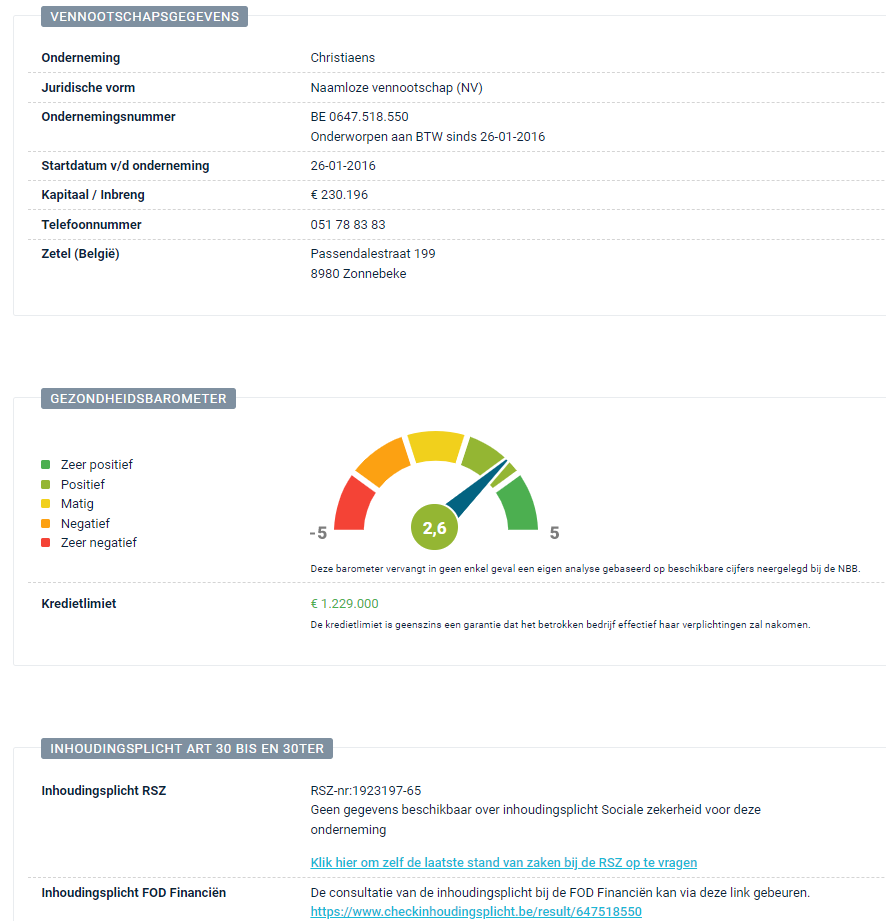Click the yellow top segment of the gauge
This screenshot has width=886, height=921.
435,447
